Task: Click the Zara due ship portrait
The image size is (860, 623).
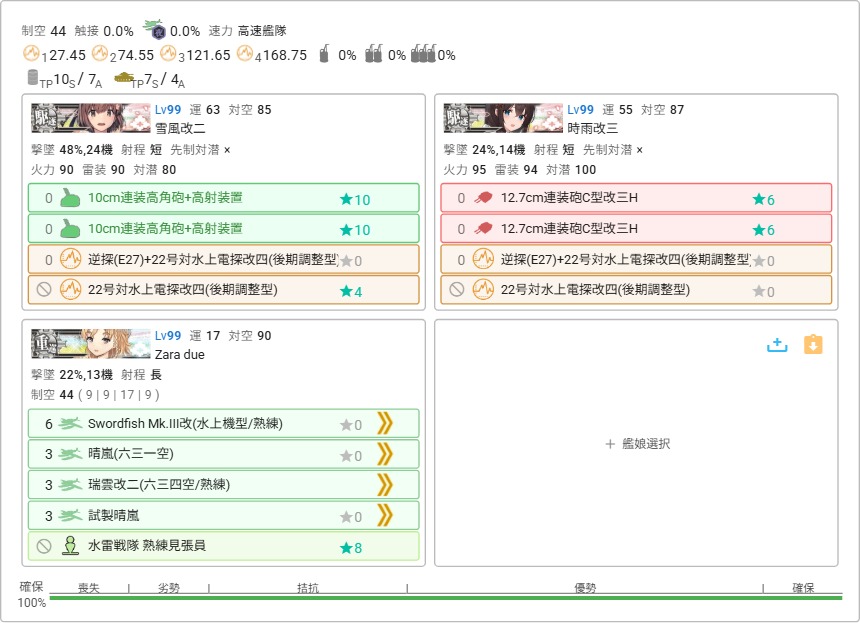Action: tap(91, 344)
